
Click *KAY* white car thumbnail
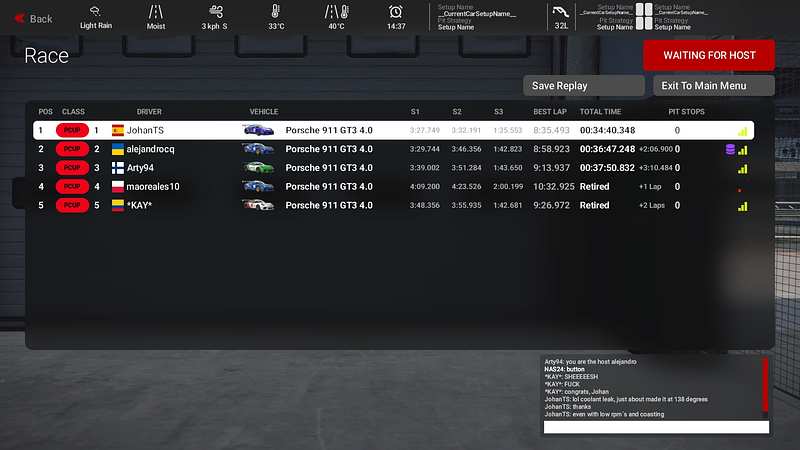(x=258, y=205)
